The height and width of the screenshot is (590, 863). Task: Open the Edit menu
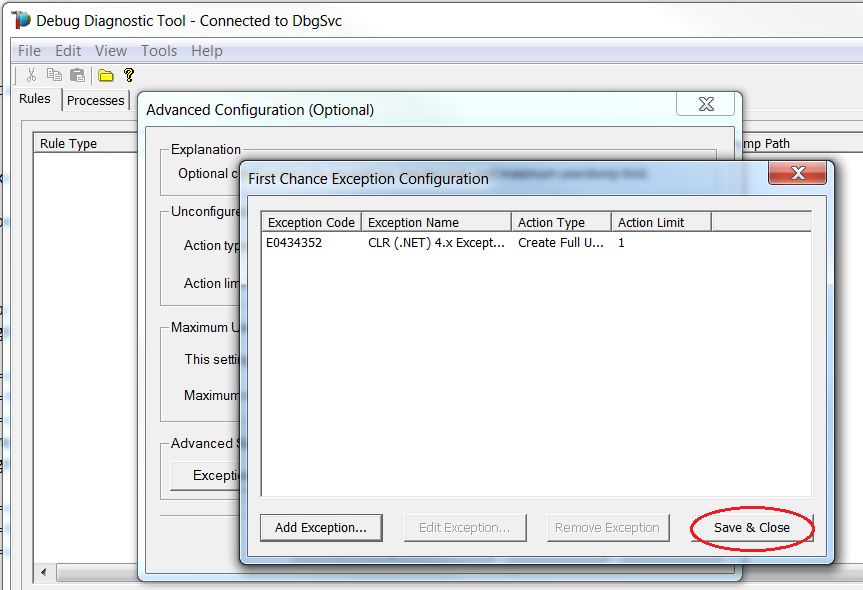[67, 50]
